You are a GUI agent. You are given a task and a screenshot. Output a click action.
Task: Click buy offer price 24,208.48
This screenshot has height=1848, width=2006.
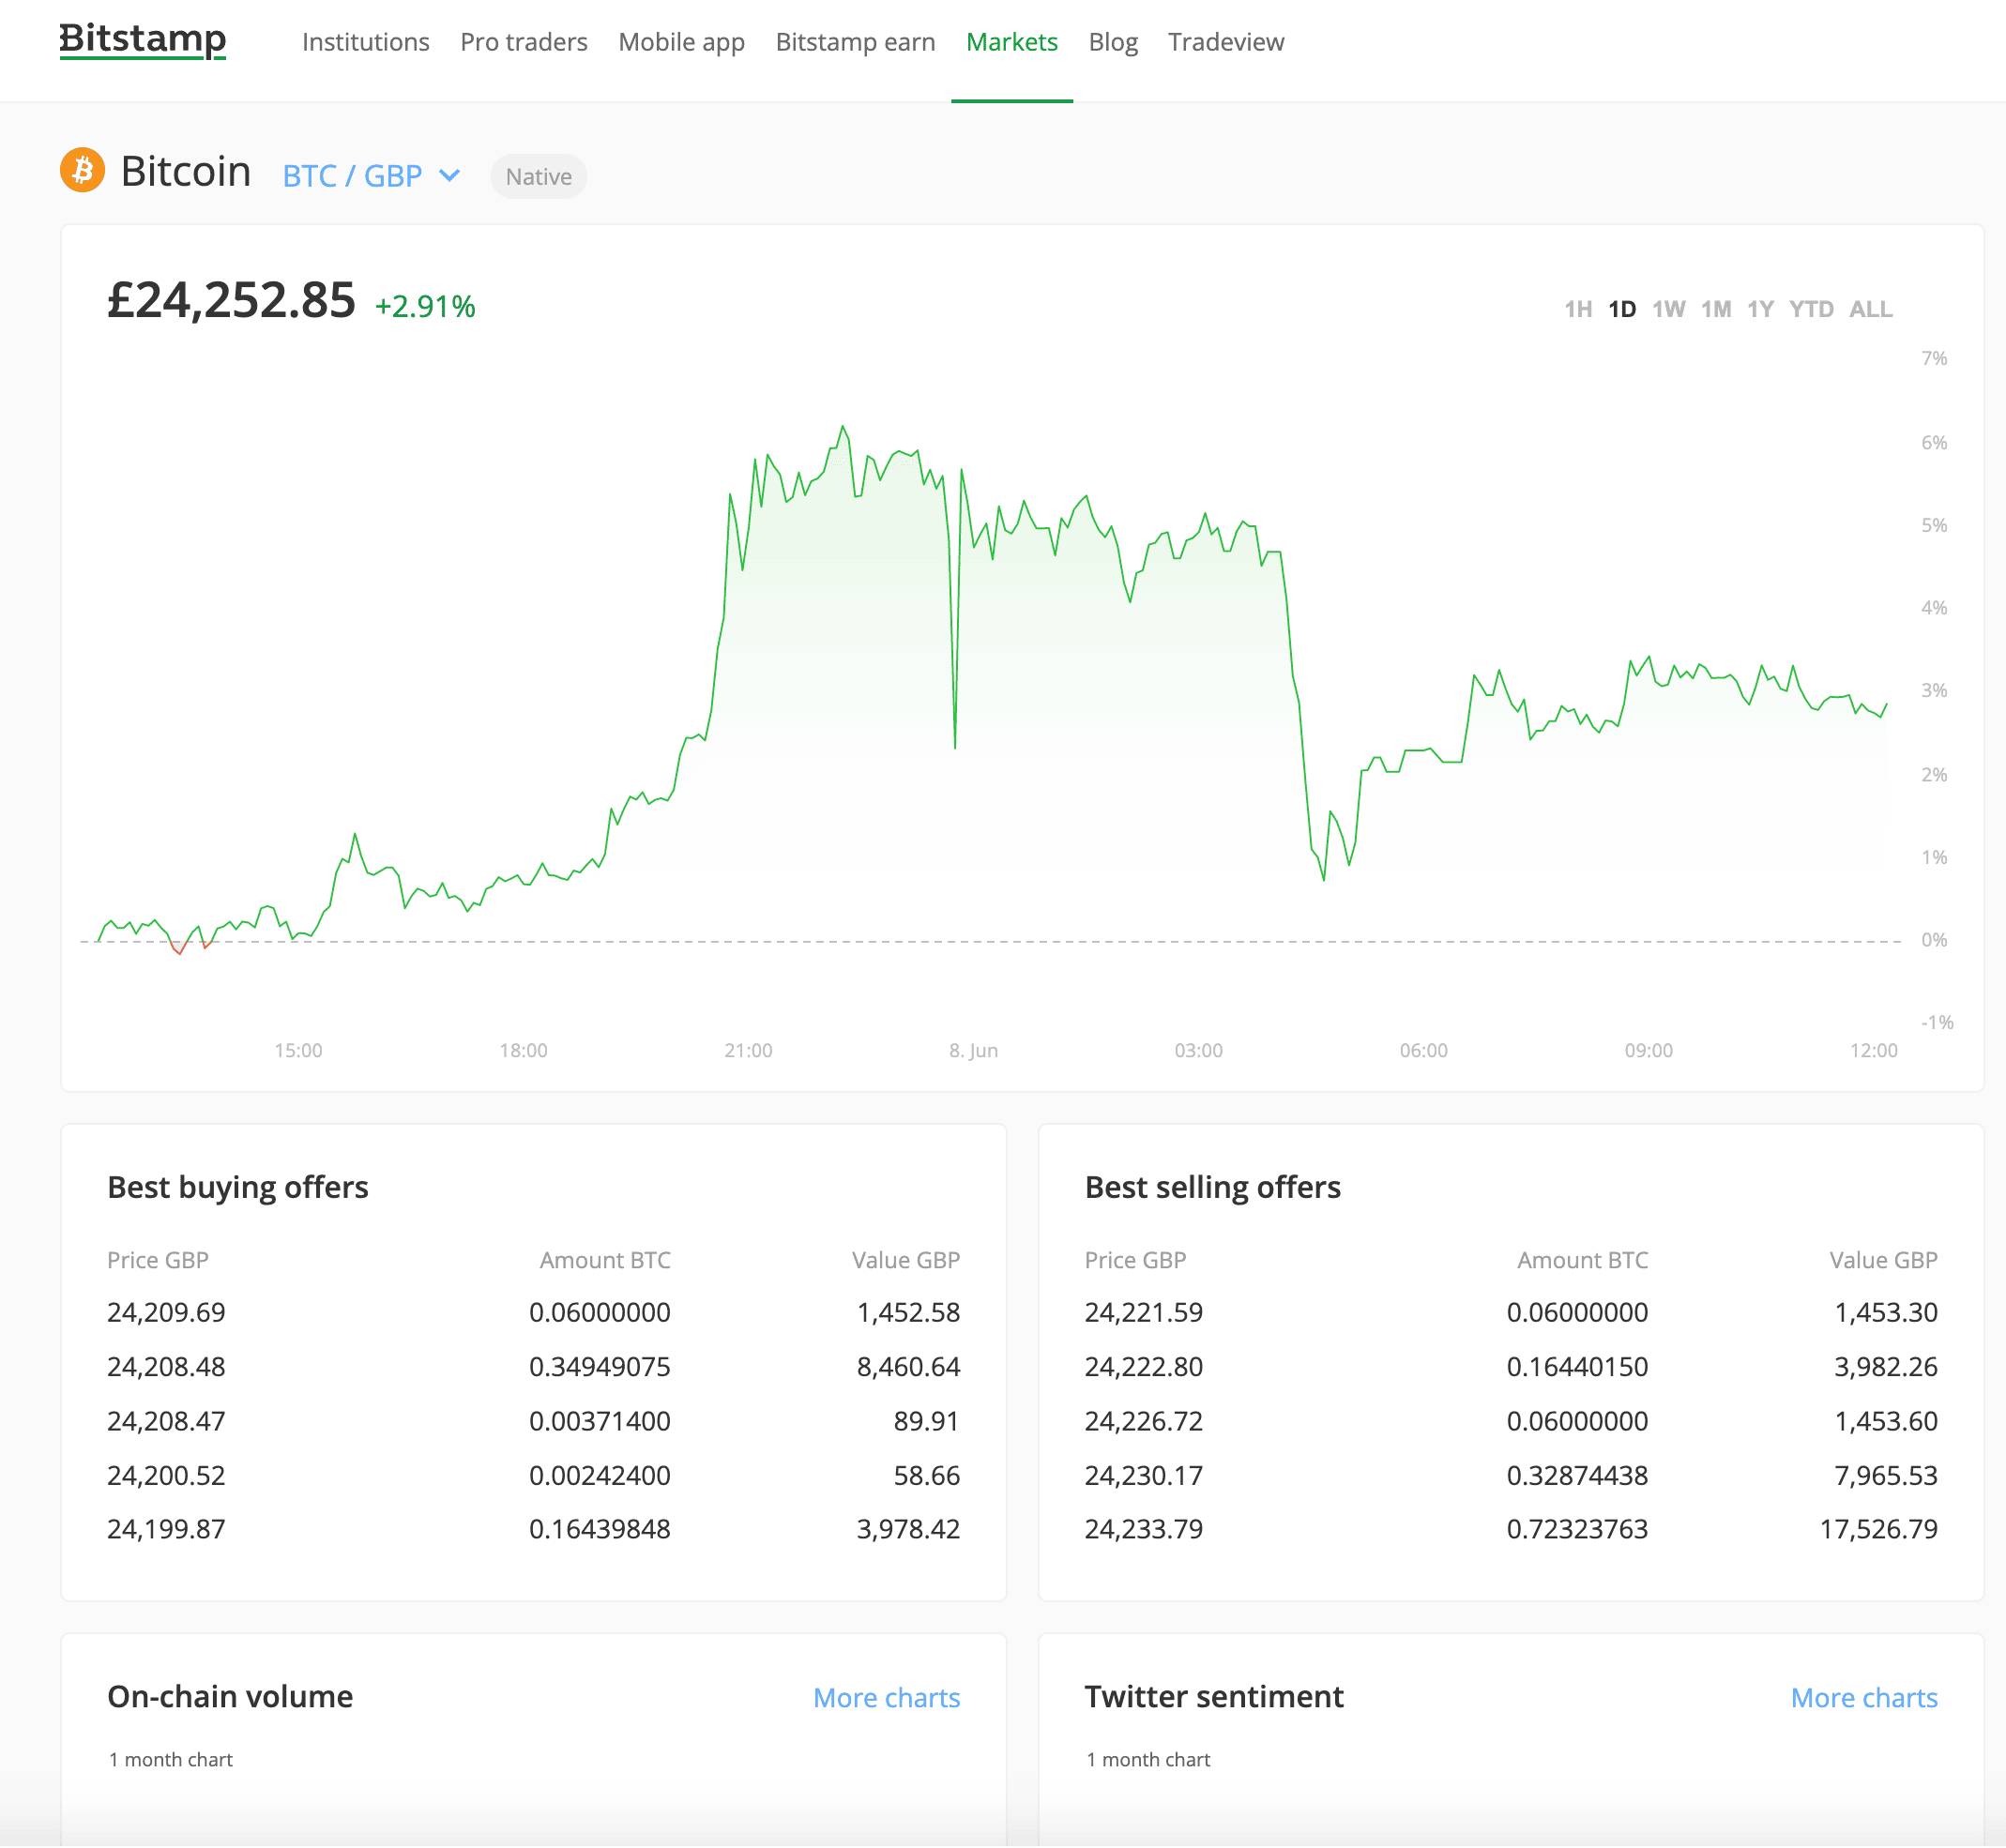(x=166, y=1366)
